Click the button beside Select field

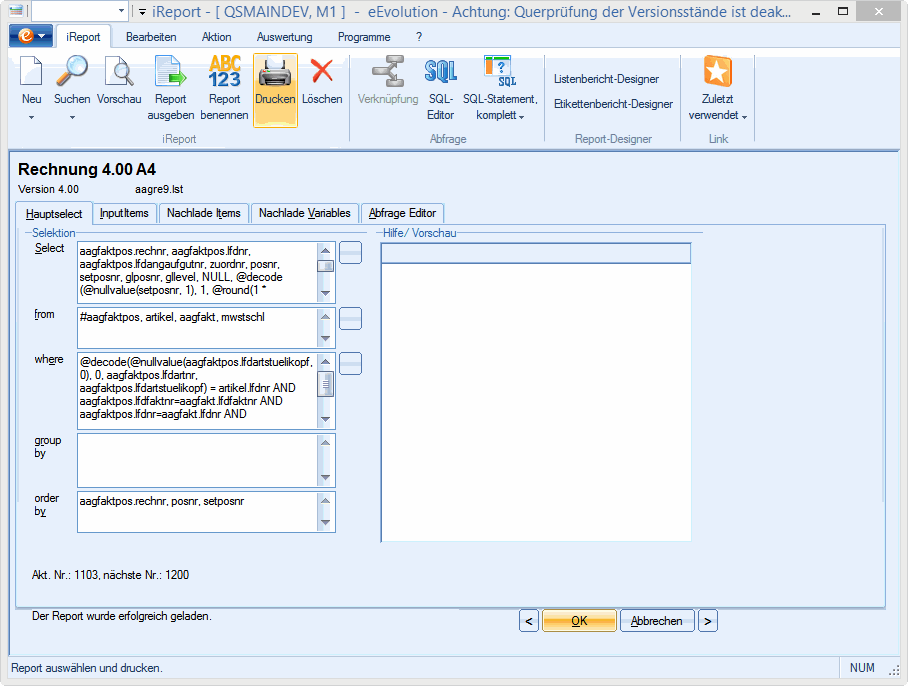tap(350, 252)
